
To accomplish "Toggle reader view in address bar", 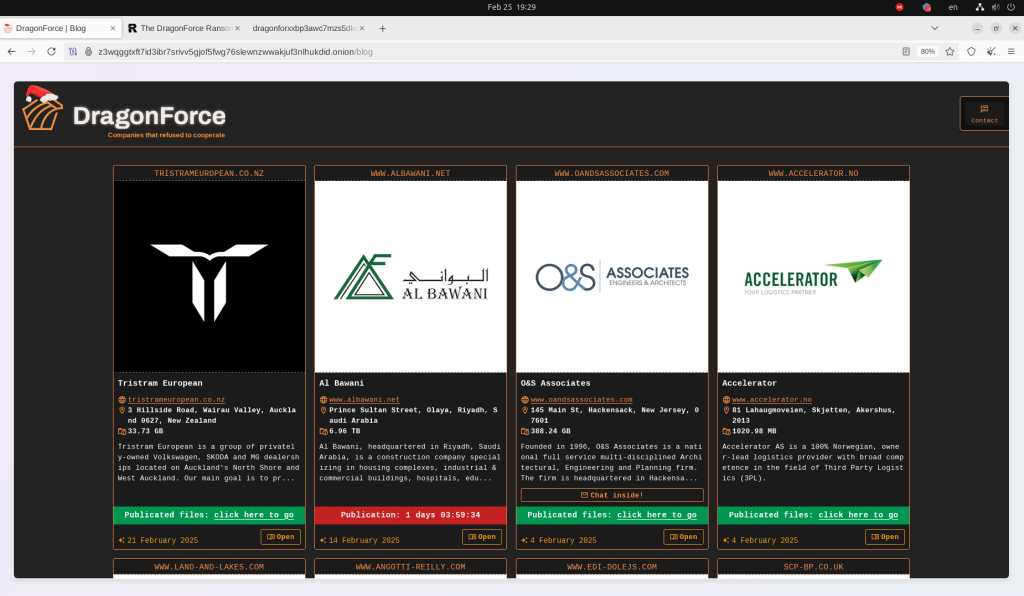I will click(x=906, y=52).
